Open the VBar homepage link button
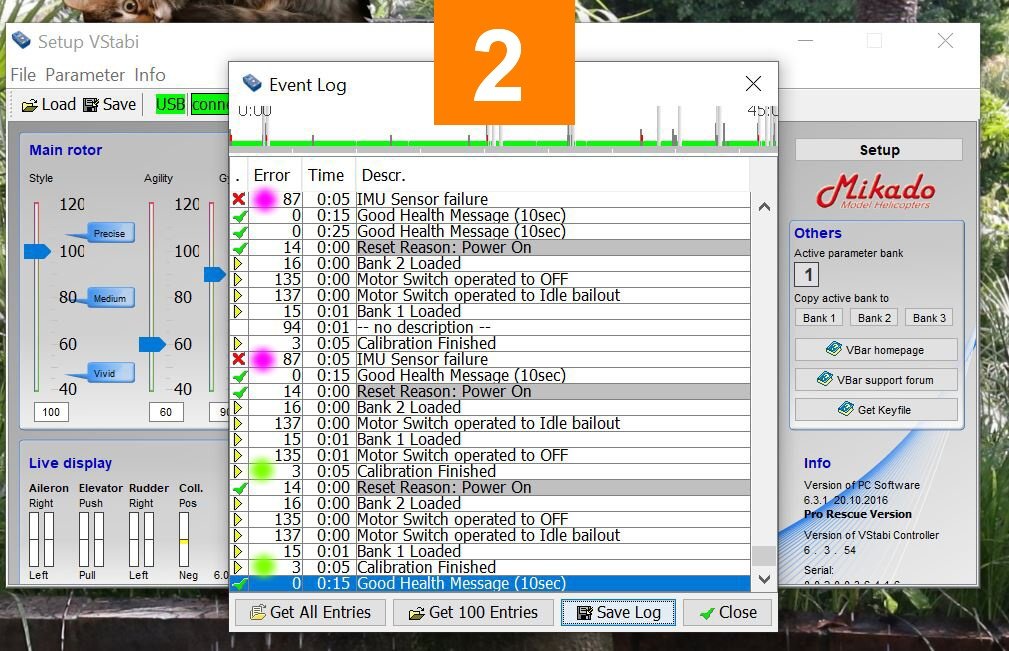Screen dimensions: 1009x651 [876, 350]
